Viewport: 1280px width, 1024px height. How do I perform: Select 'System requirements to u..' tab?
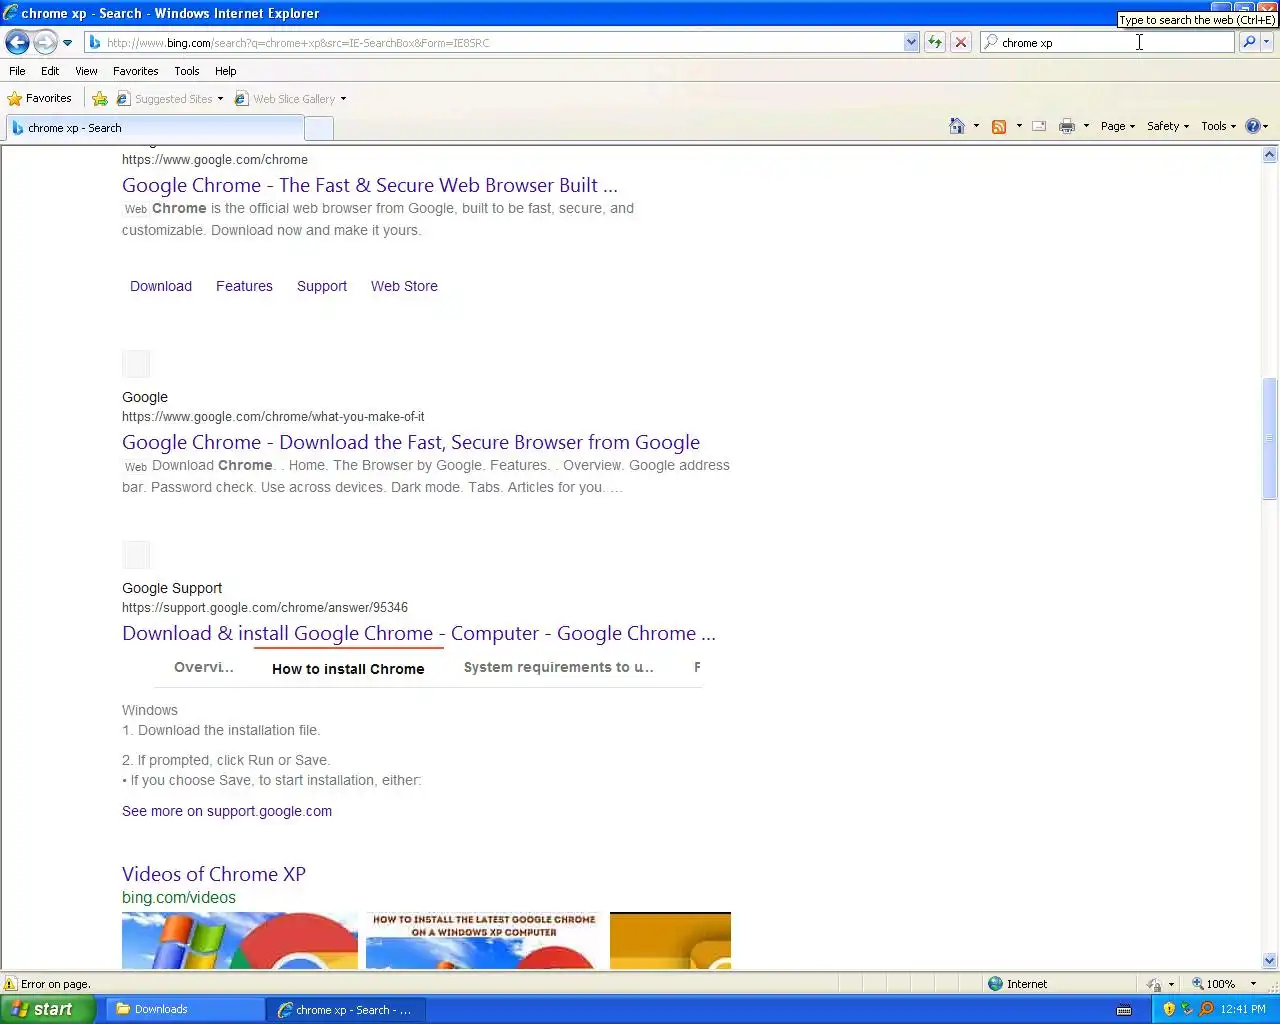[558, 667]
